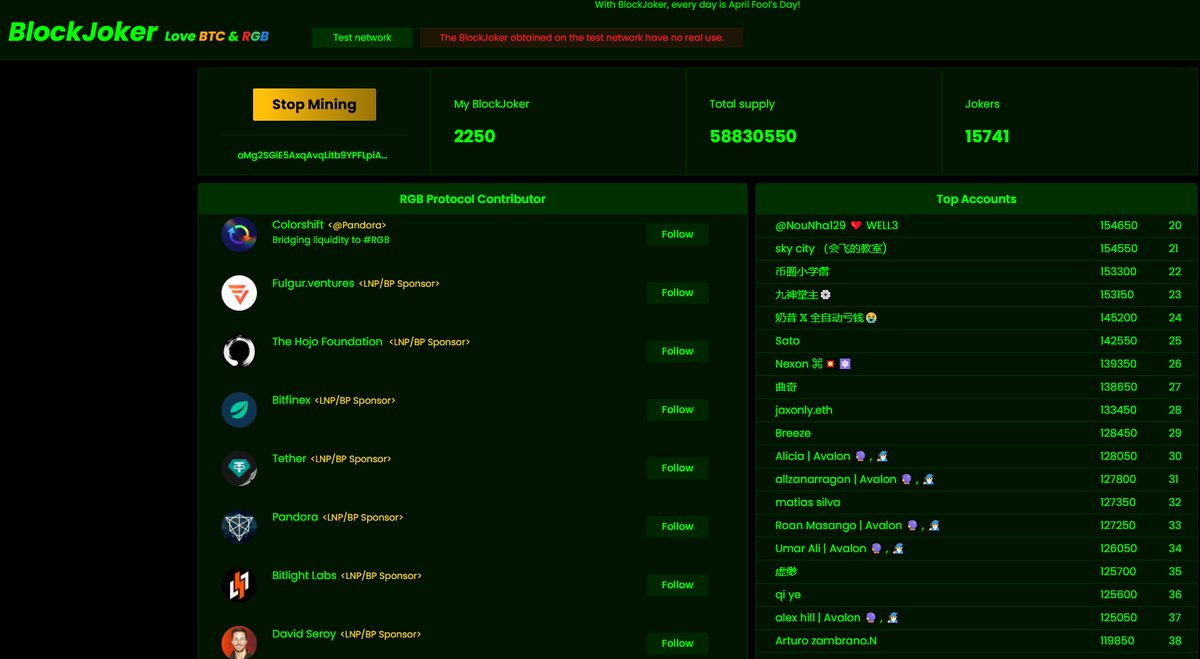The image size is (1200, 659).
Task: Select the Top Accounts header
Action: [x=976, y=199]
